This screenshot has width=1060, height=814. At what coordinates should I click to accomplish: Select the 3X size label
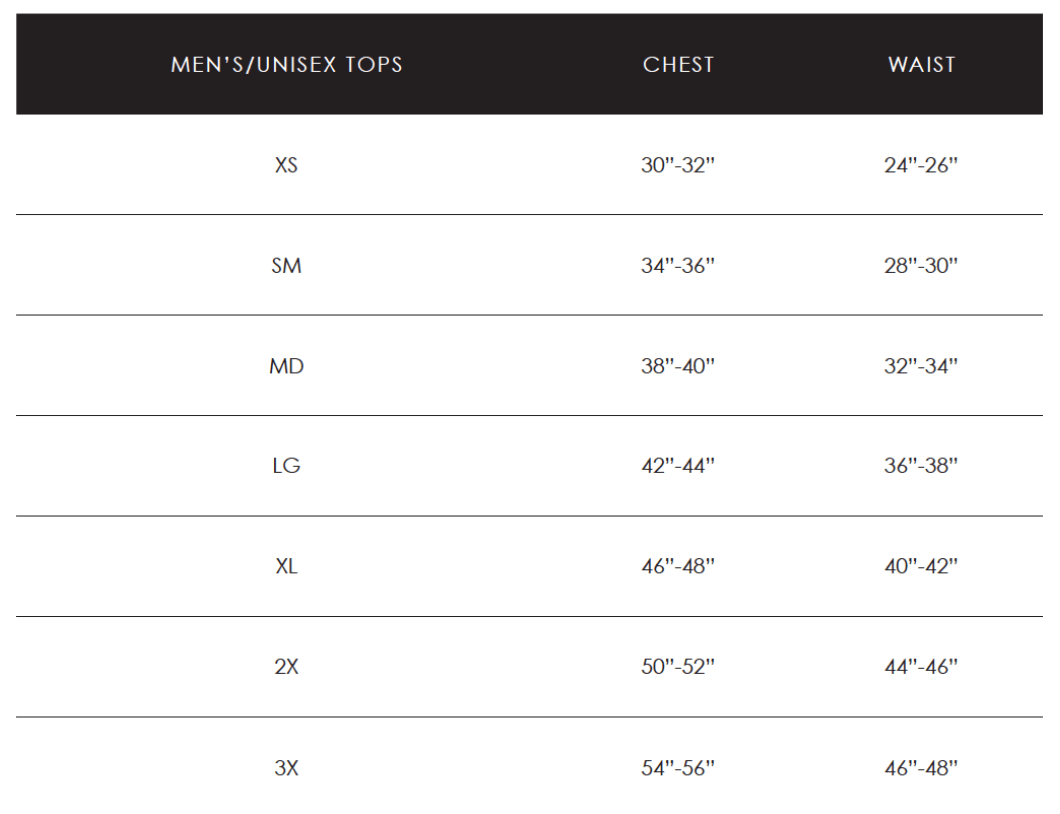click(x=286, y=768)
